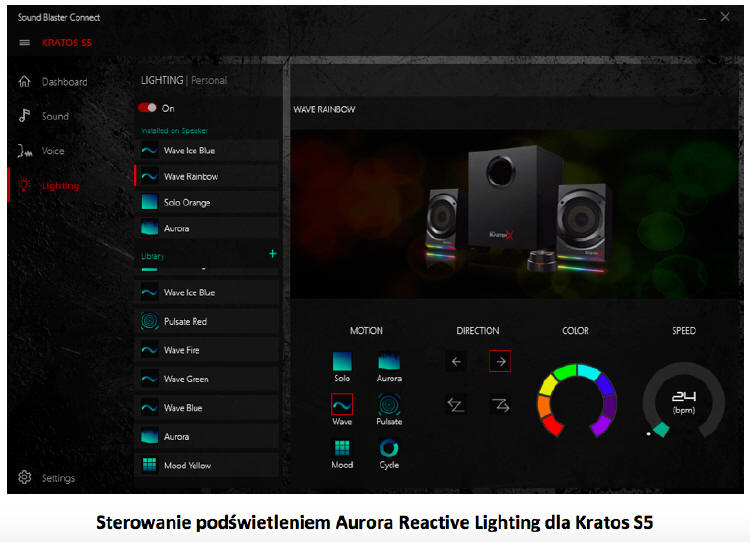Viewport: 750px width, 542px height.
Task: Select installed Aurora preset
Action: pyautogui.click(x=208, y=228)
